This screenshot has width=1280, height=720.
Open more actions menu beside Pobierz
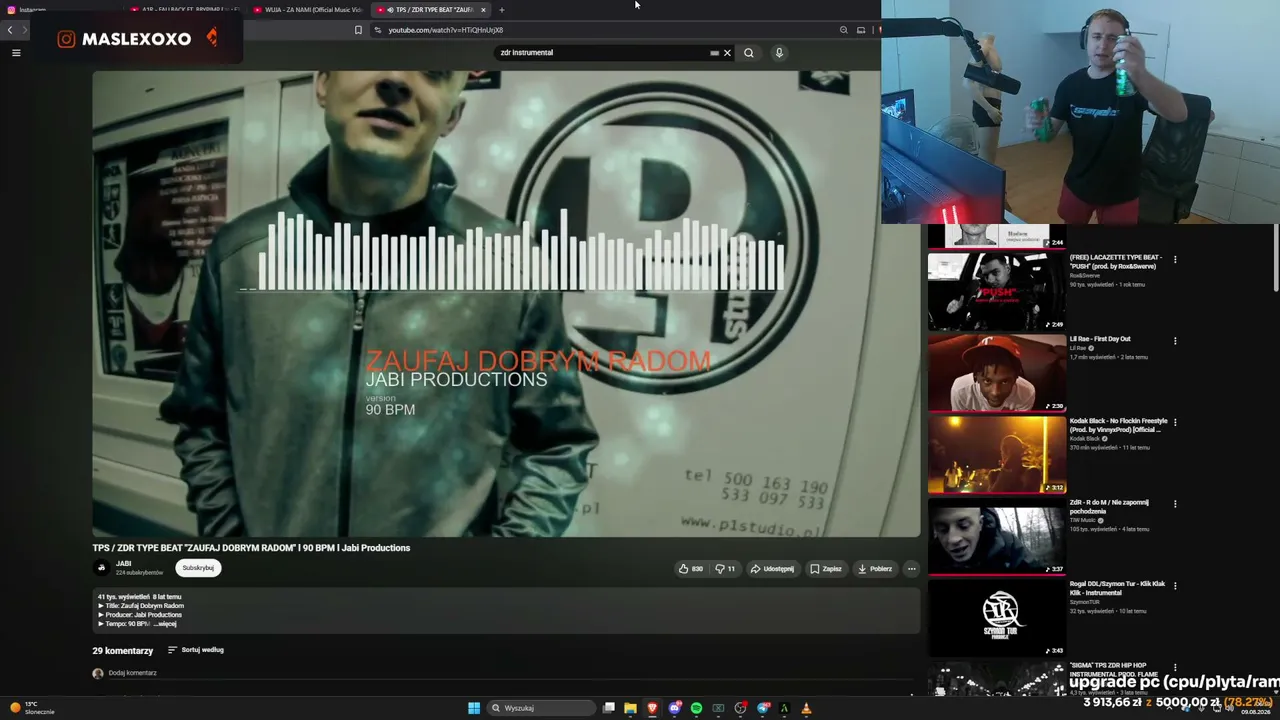[x=911, y=569]
